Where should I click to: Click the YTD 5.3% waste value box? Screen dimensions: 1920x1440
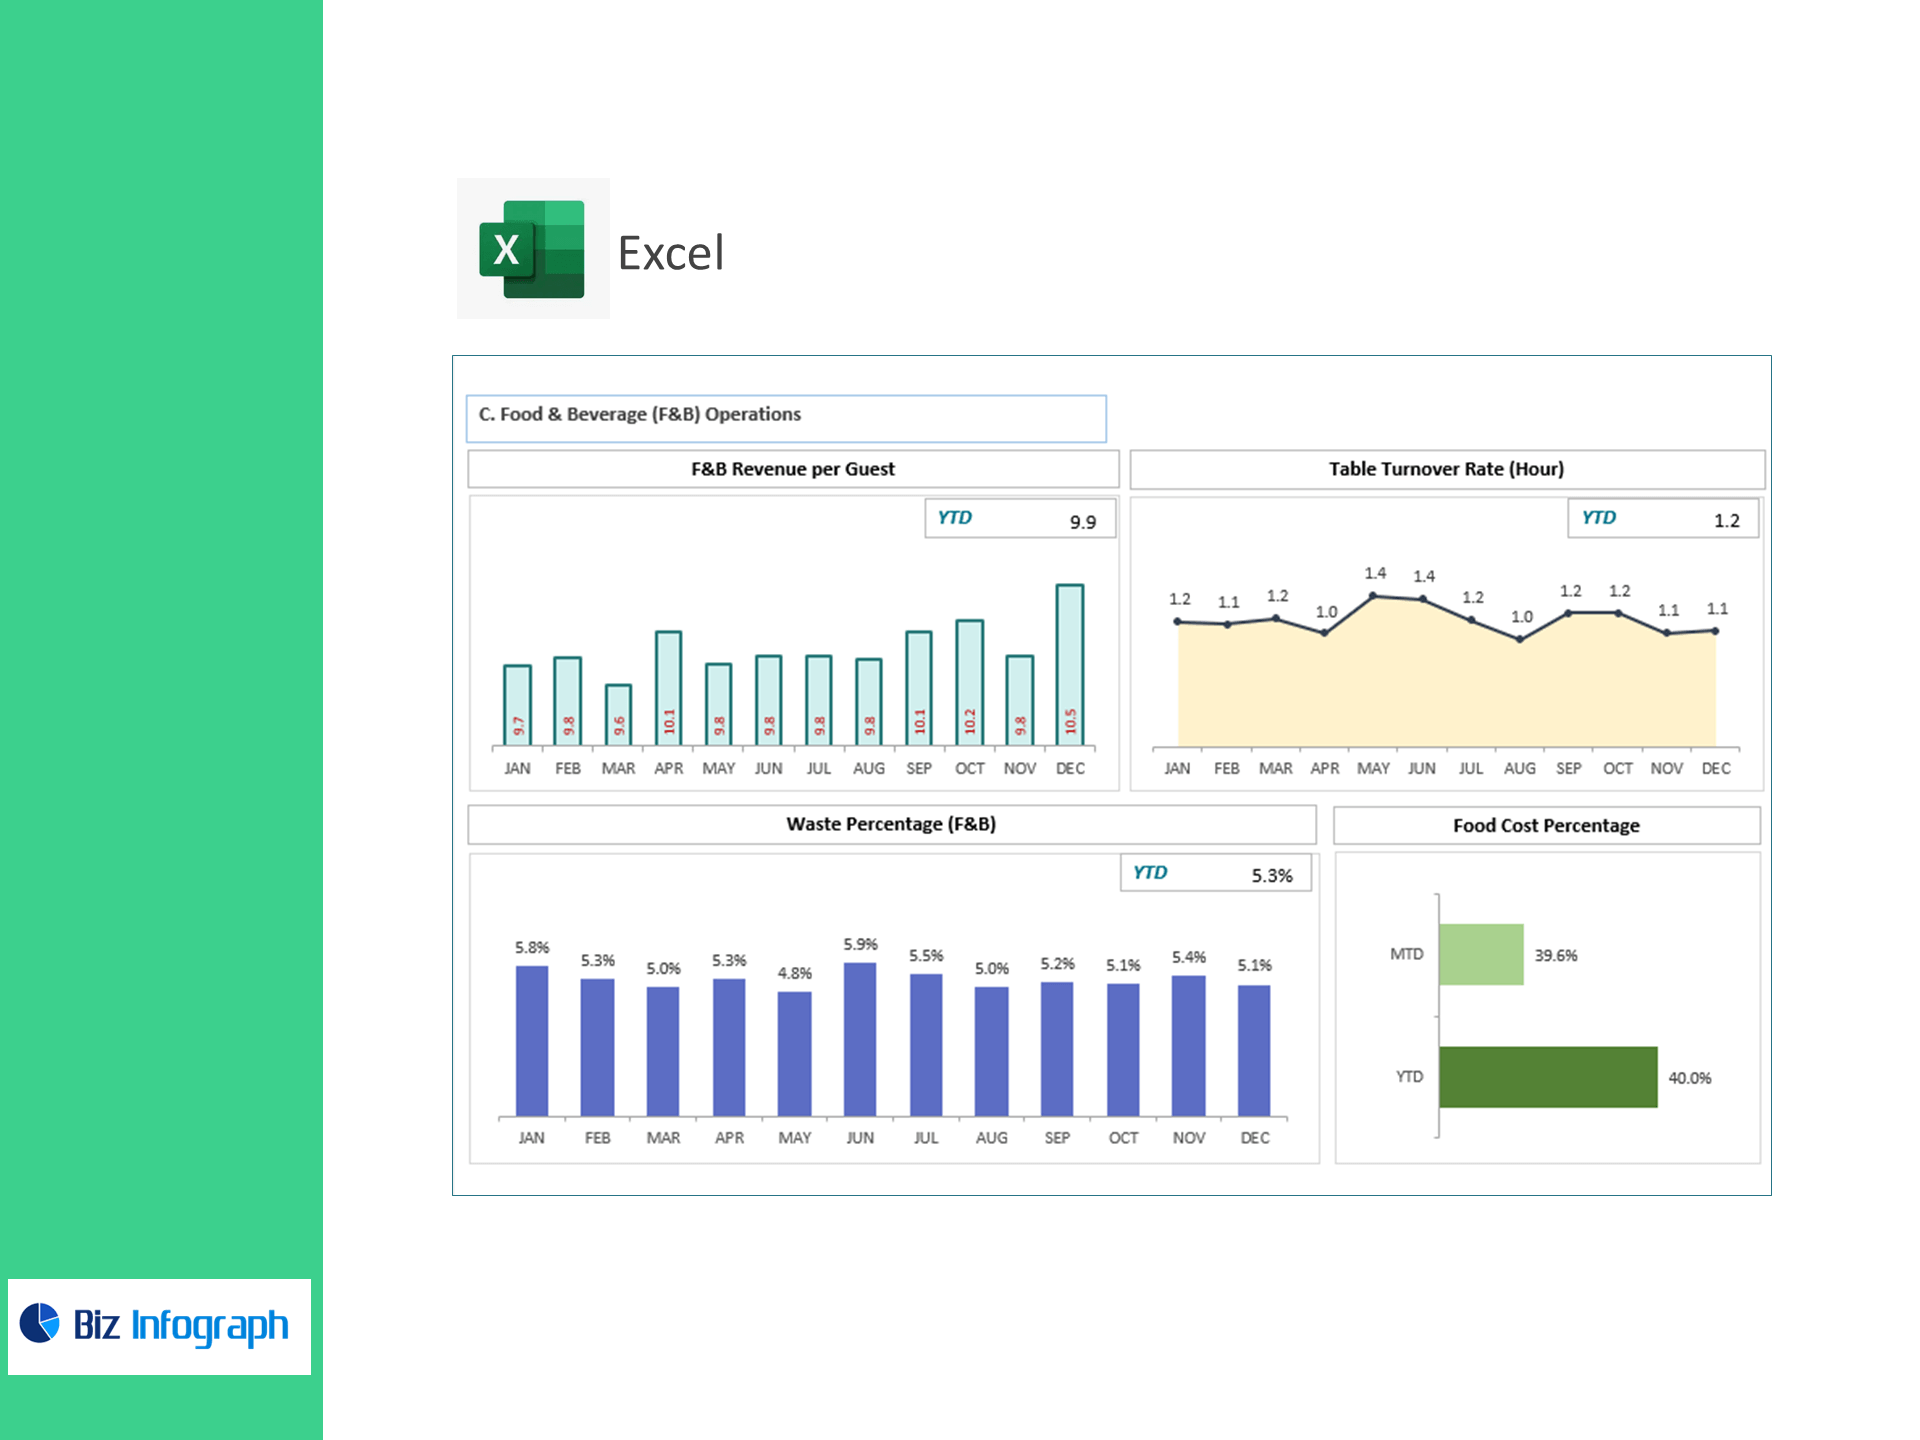pyautogui.click(x=1215, y=873)
